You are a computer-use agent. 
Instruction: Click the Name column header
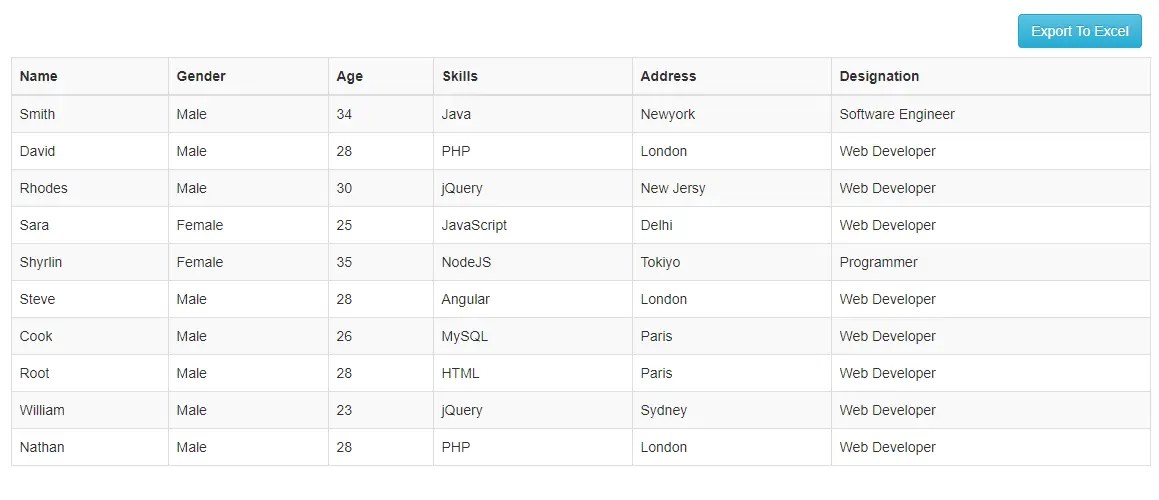pyautogui.click(x=39, y=76)
